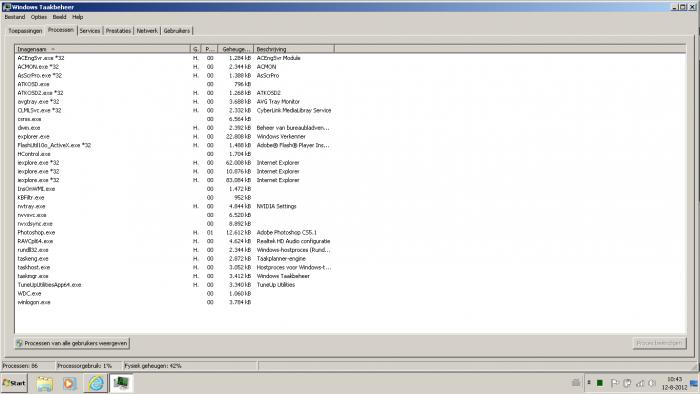Switch to the Gebruikers tab
Screen dimensions: 700x394
point(177,31)
